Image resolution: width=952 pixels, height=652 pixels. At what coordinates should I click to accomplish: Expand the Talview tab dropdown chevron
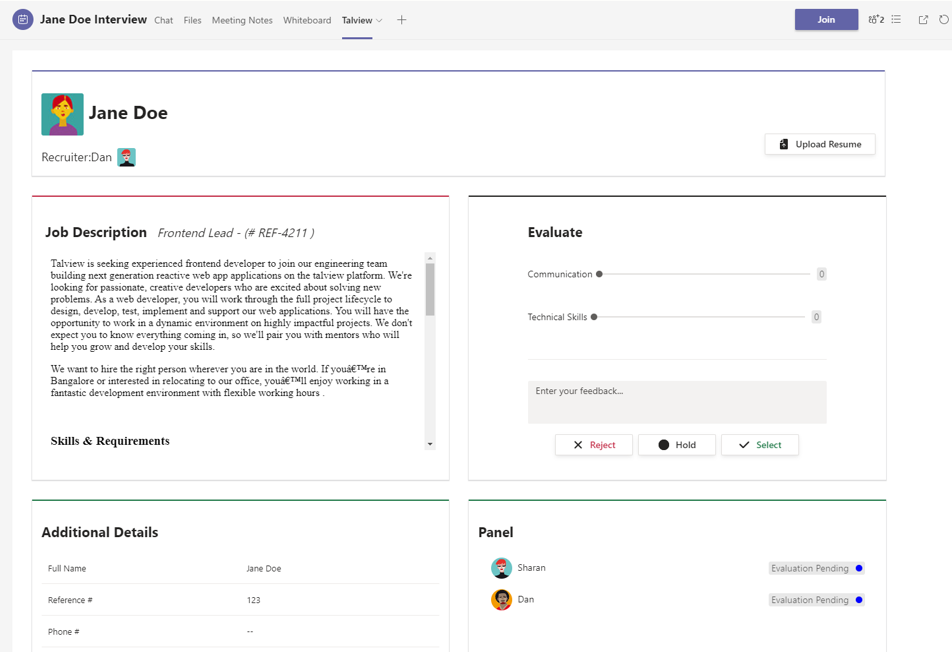(379, 20)
